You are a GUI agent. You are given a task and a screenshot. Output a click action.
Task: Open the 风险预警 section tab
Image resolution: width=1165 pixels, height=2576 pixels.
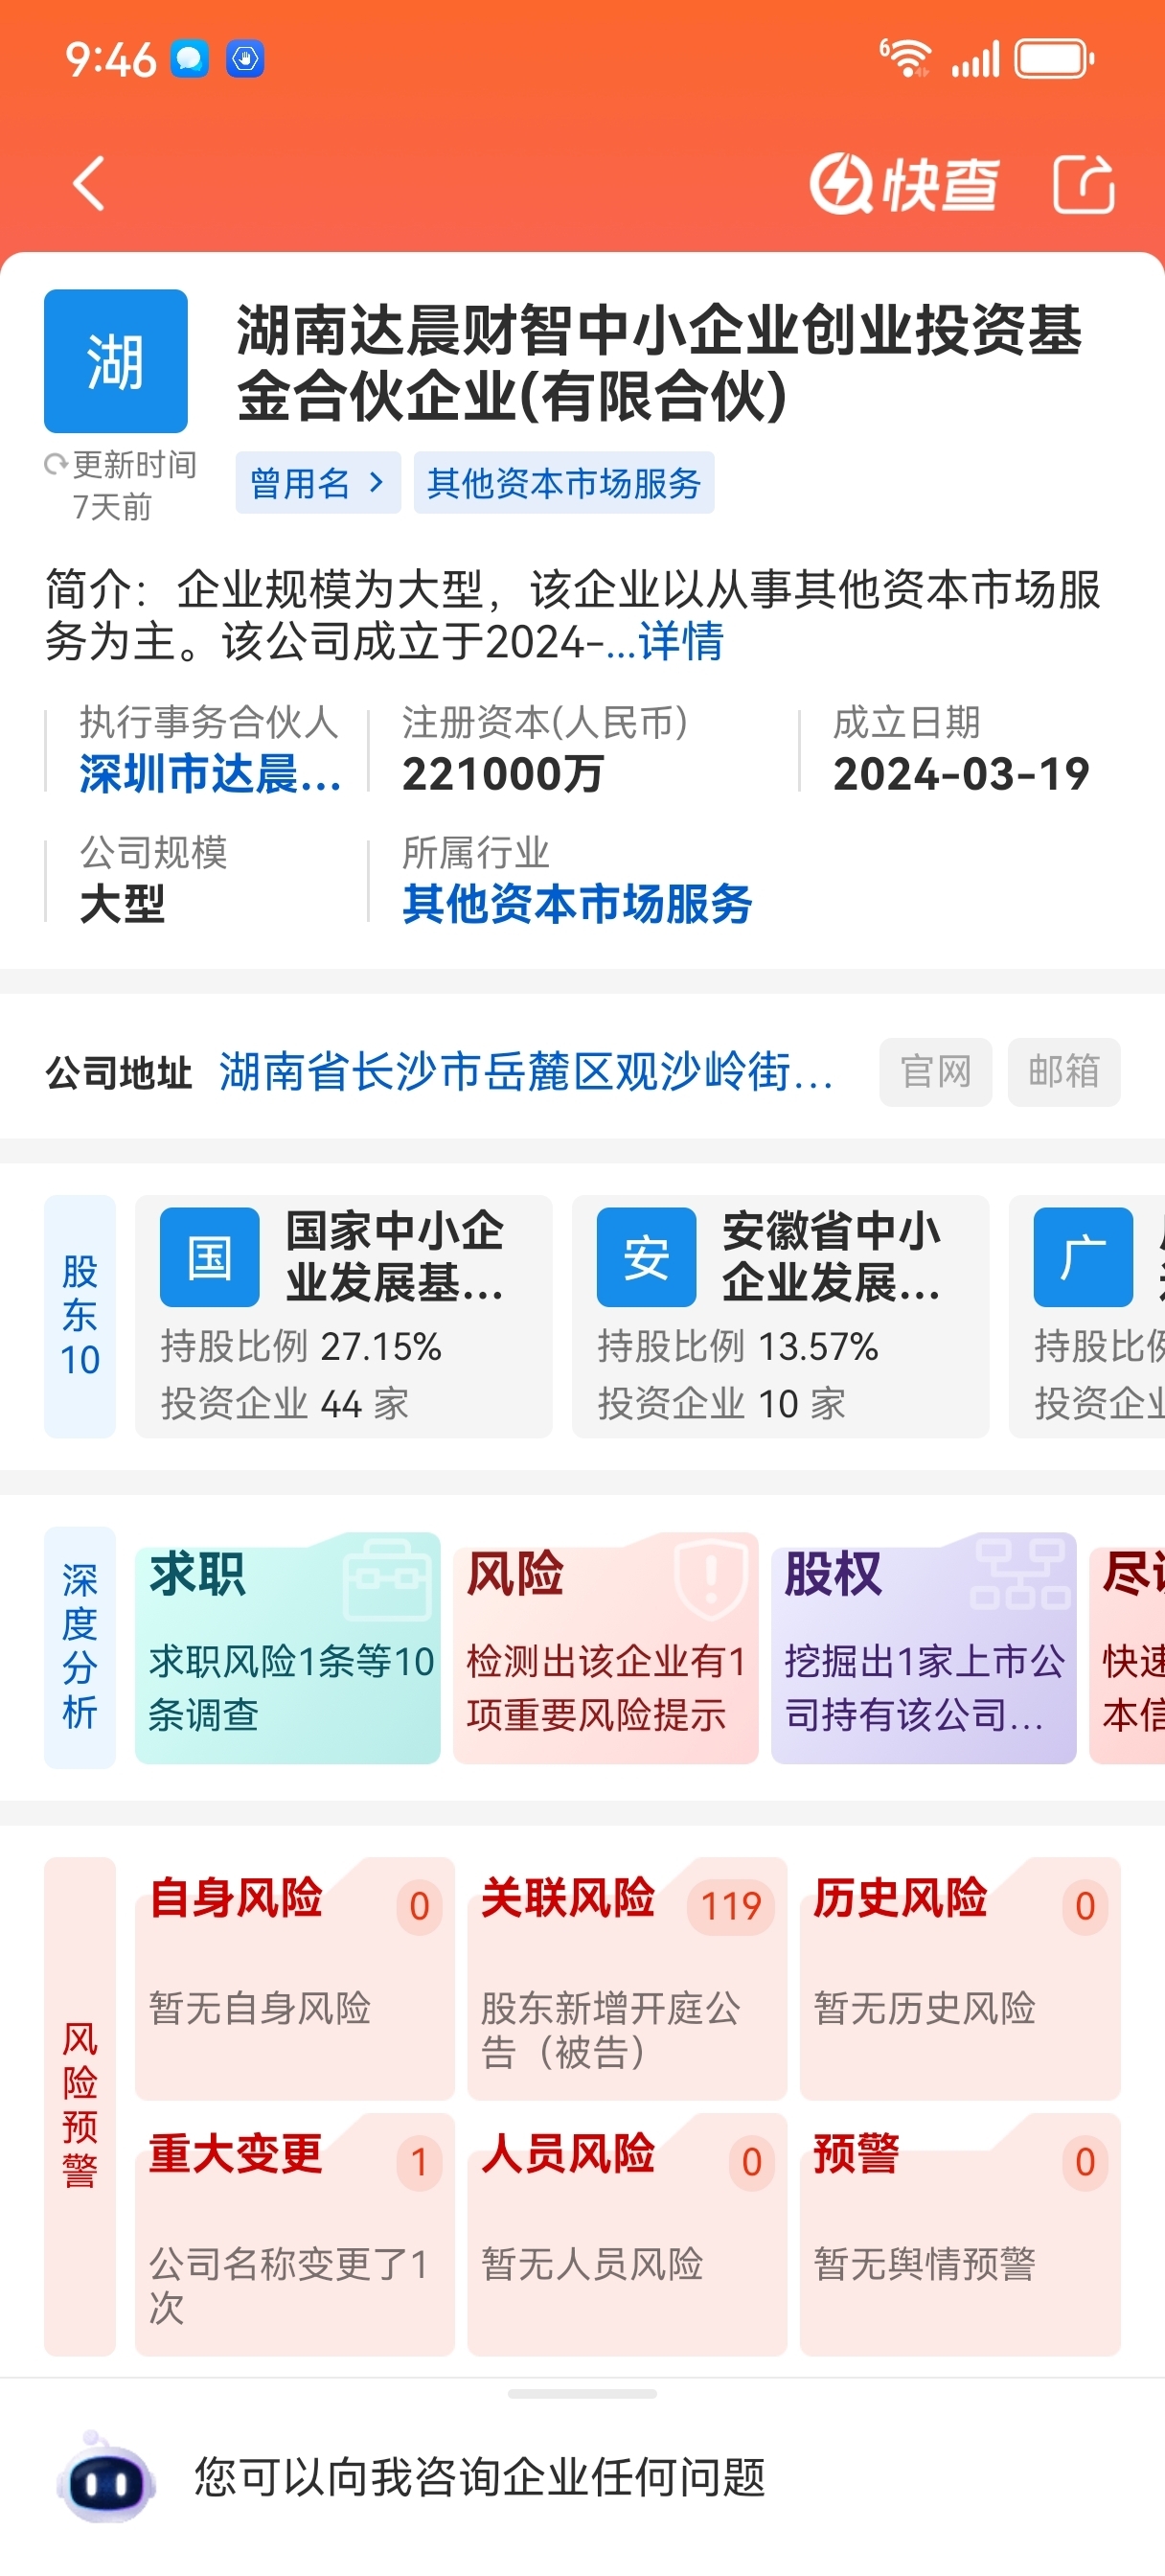click(80, 2107)
